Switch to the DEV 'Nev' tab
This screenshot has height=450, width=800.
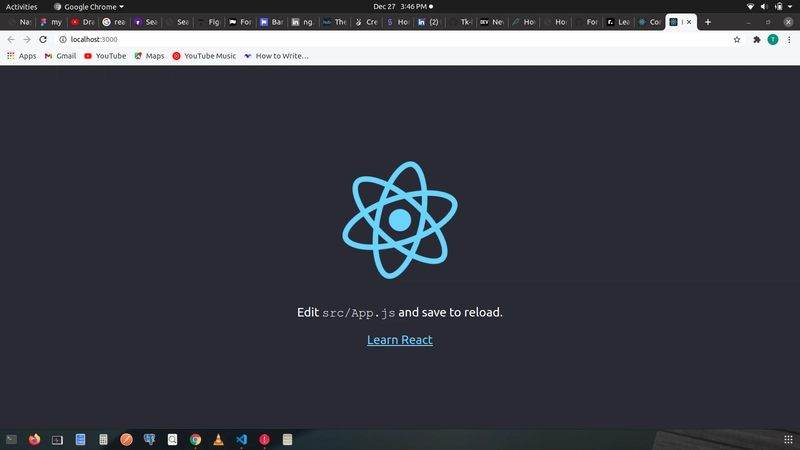click(x=492, y=22)
